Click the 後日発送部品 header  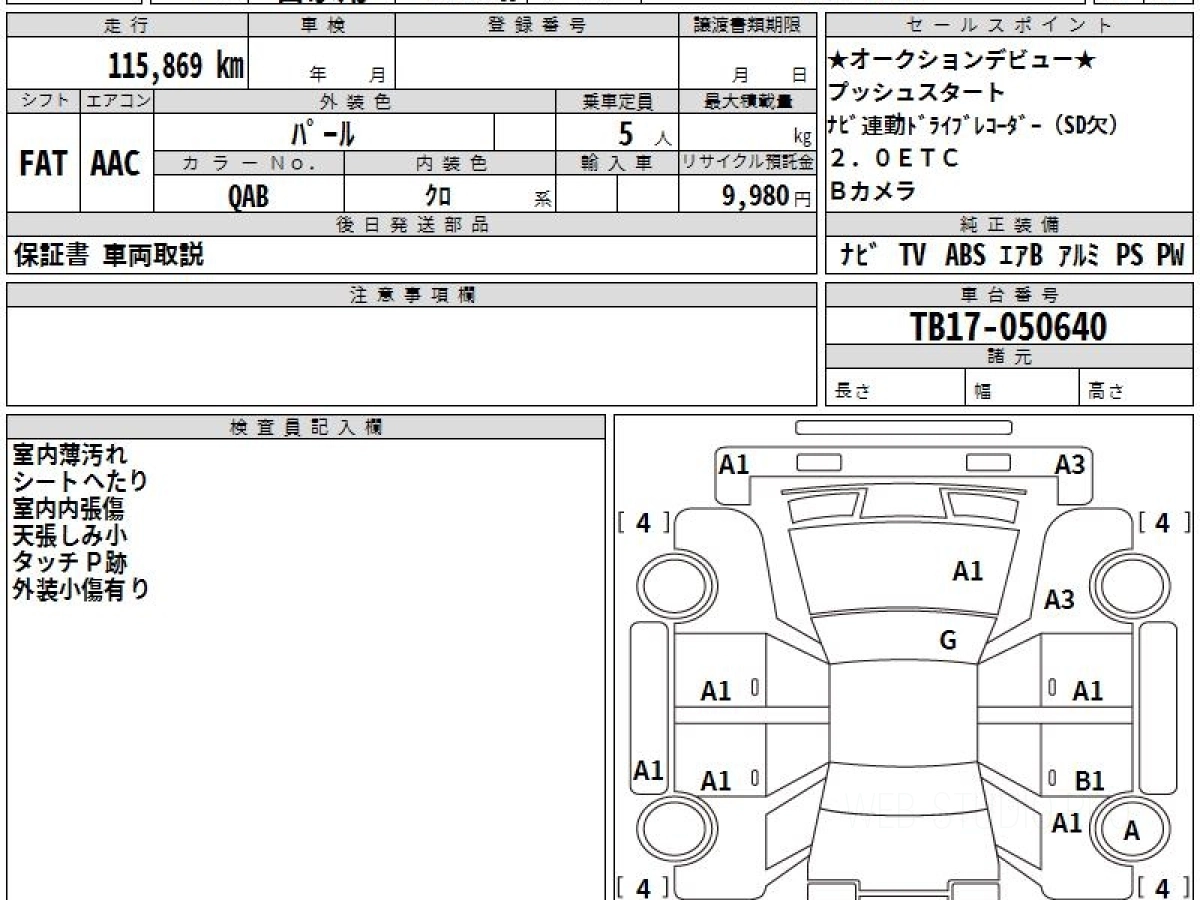coord(412,225)
